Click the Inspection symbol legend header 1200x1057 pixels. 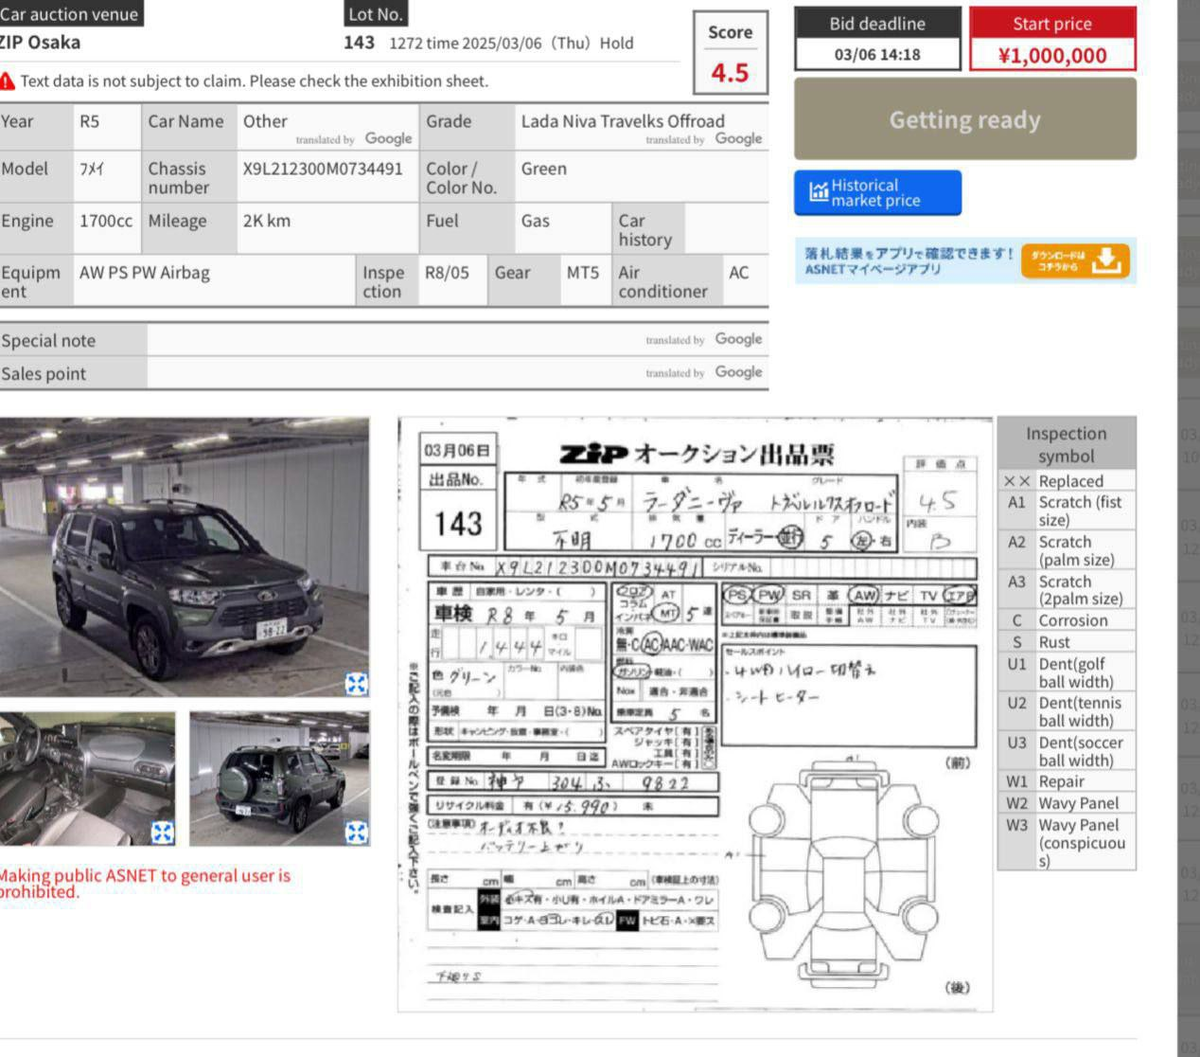1066,444
